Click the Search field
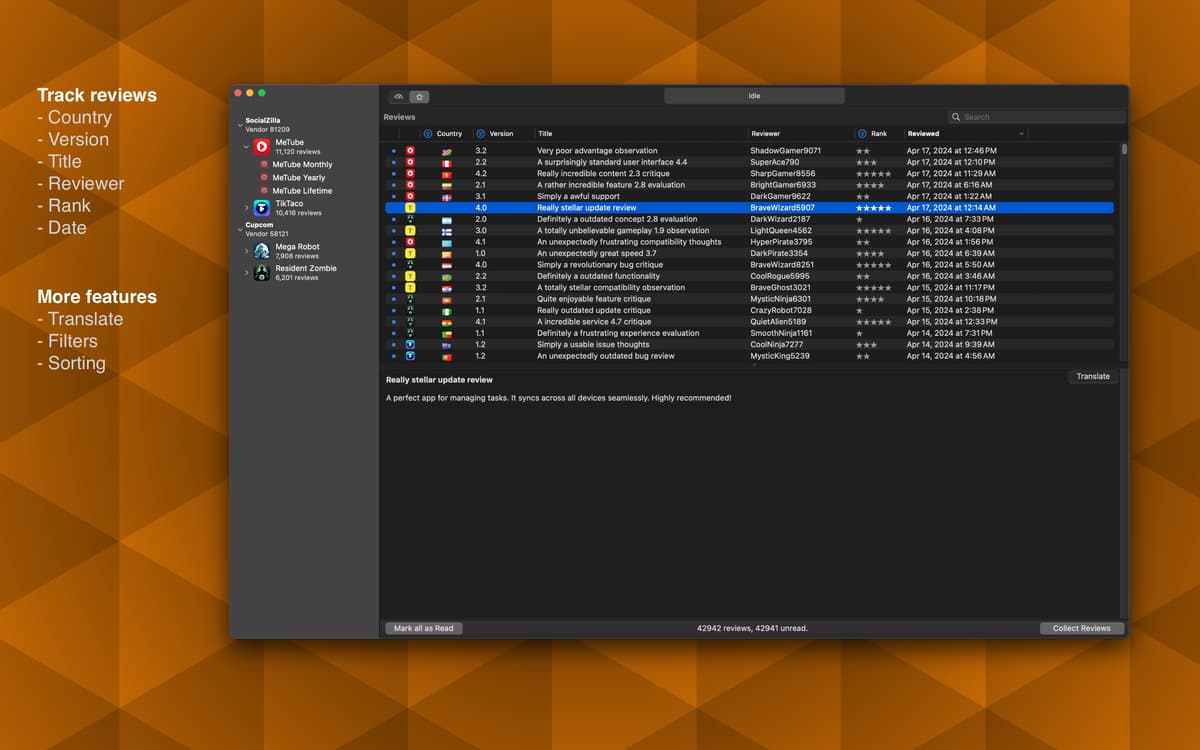The height and width of the screenshot is (750, 1200). coord(1040,117)
